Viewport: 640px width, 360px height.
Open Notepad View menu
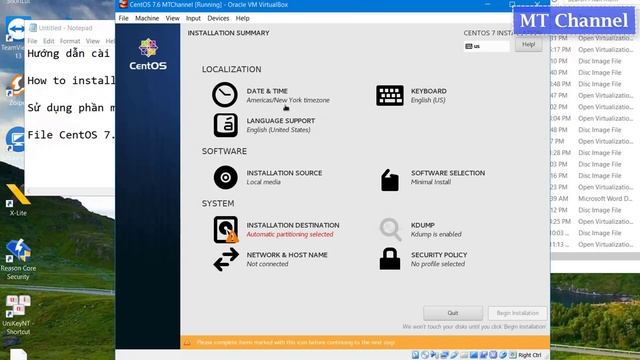(x=93, y=41)
